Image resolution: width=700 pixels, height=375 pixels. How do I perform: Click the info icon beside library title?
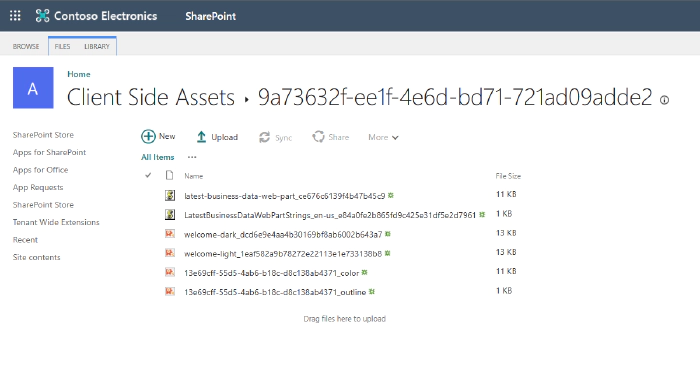[x=664, y=100]
